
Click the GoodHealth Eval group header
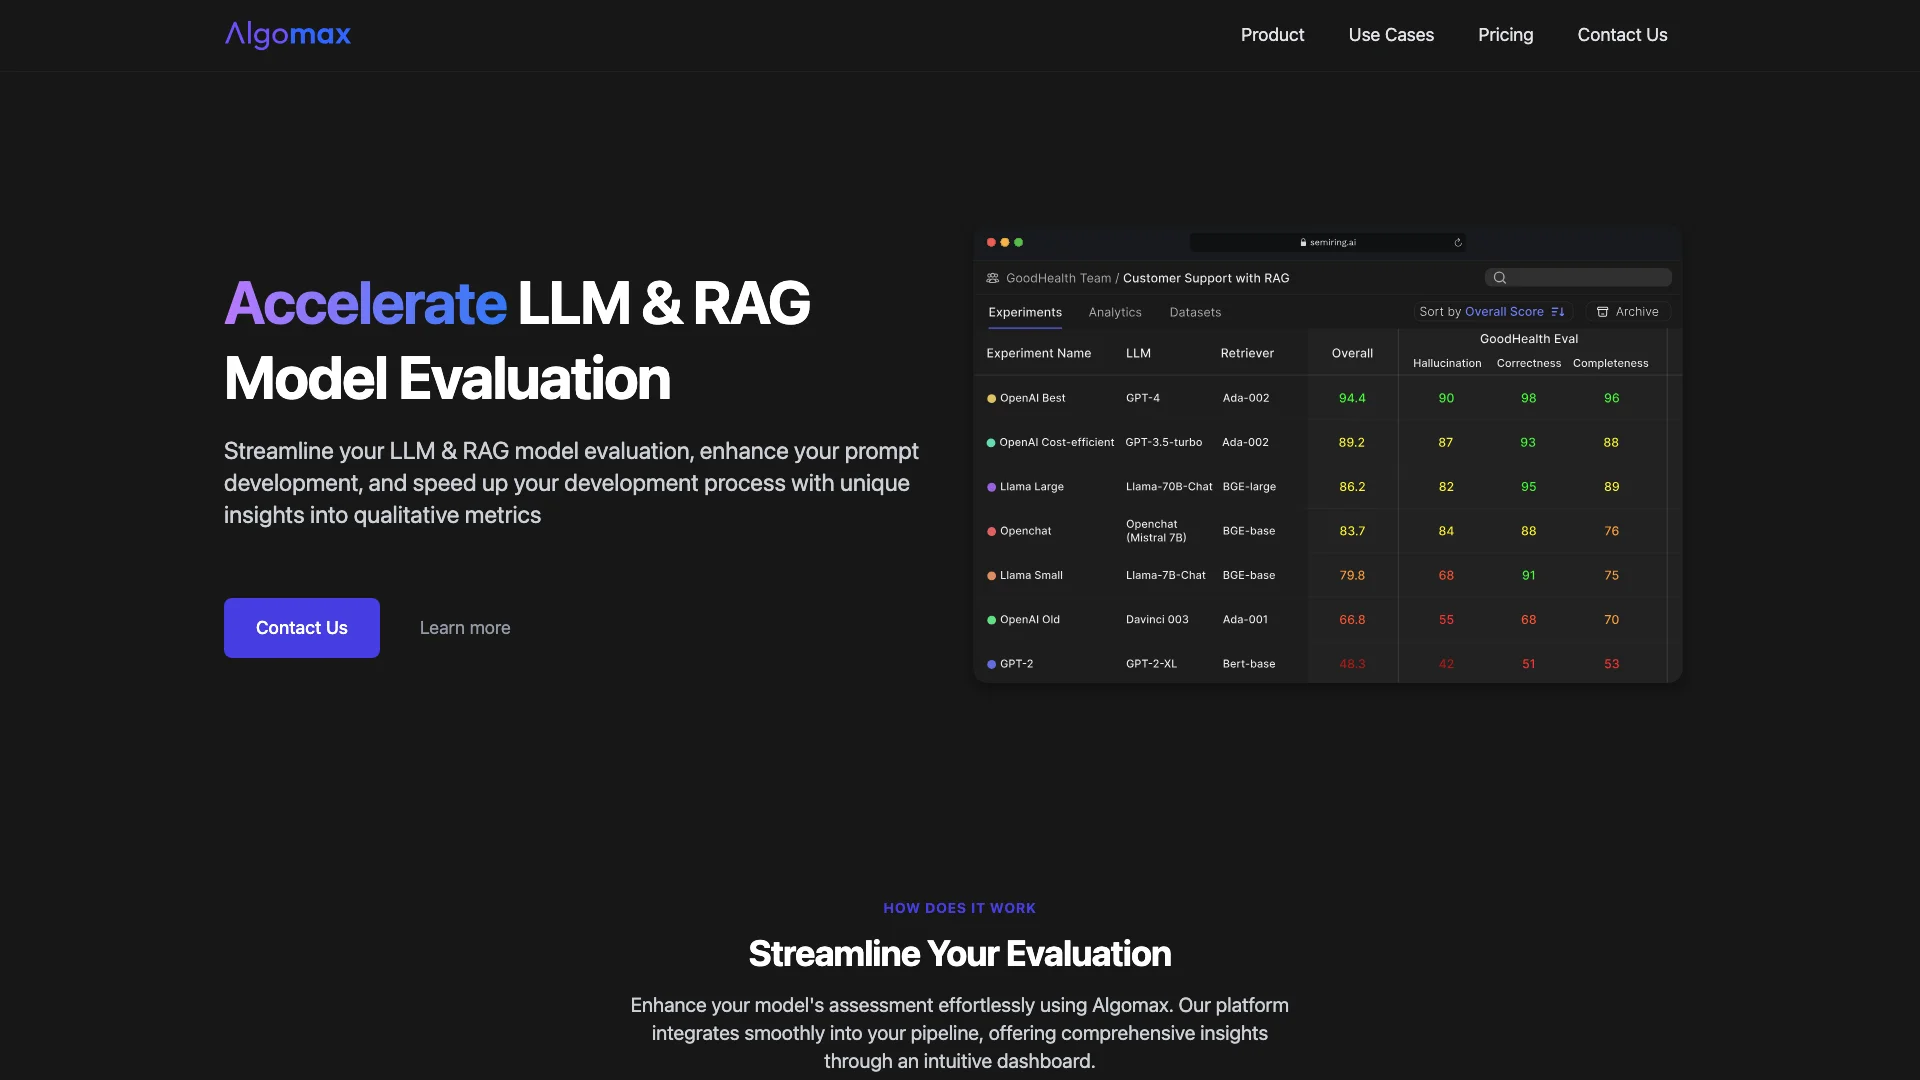[1529, 339]
